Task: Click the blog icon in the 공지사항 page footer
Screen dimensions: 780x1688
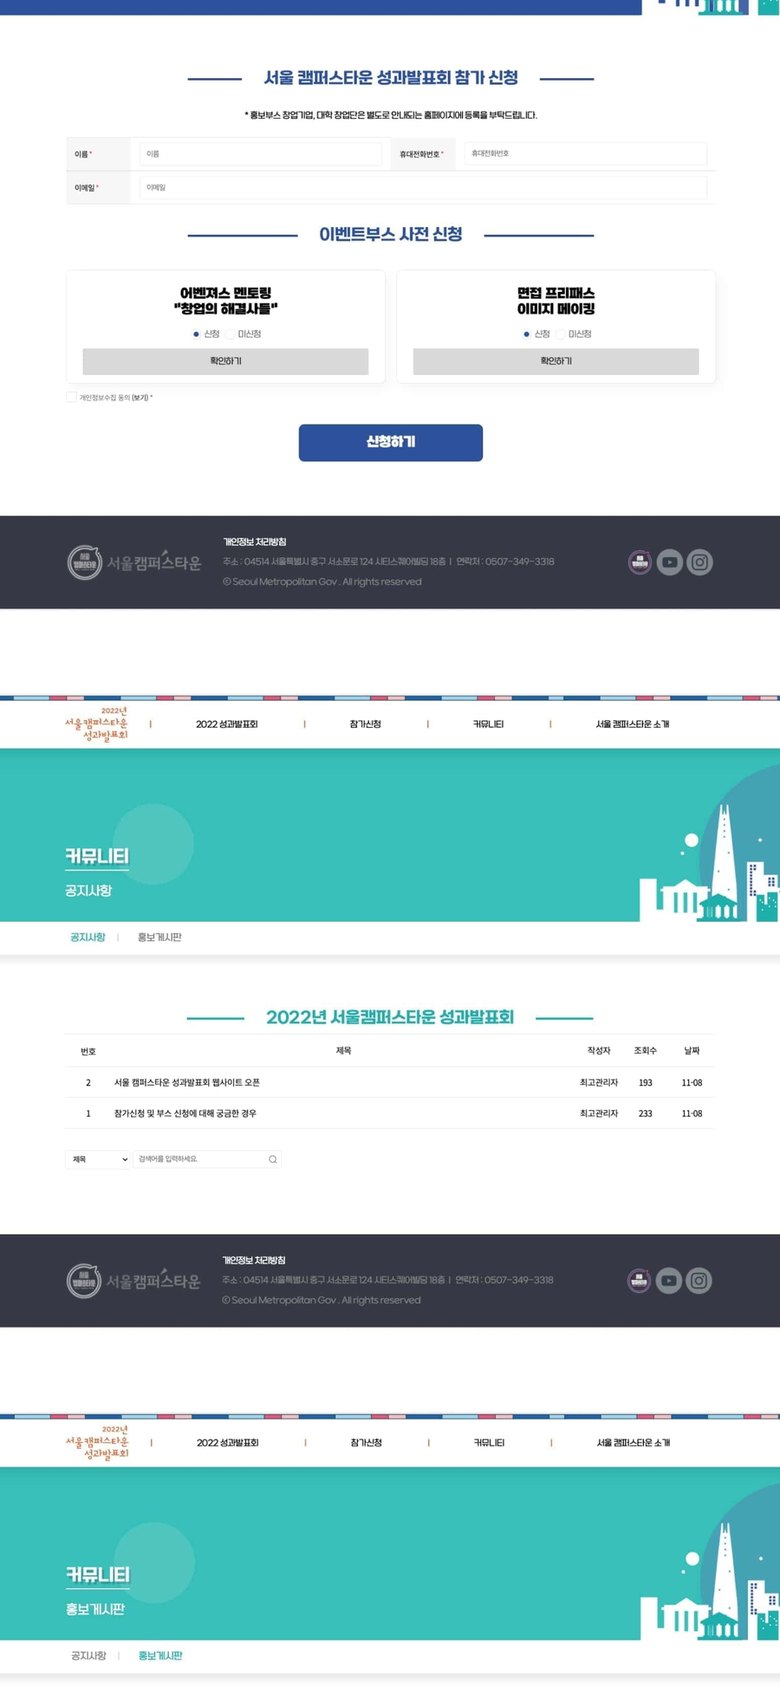Action: click(639, 1280)
